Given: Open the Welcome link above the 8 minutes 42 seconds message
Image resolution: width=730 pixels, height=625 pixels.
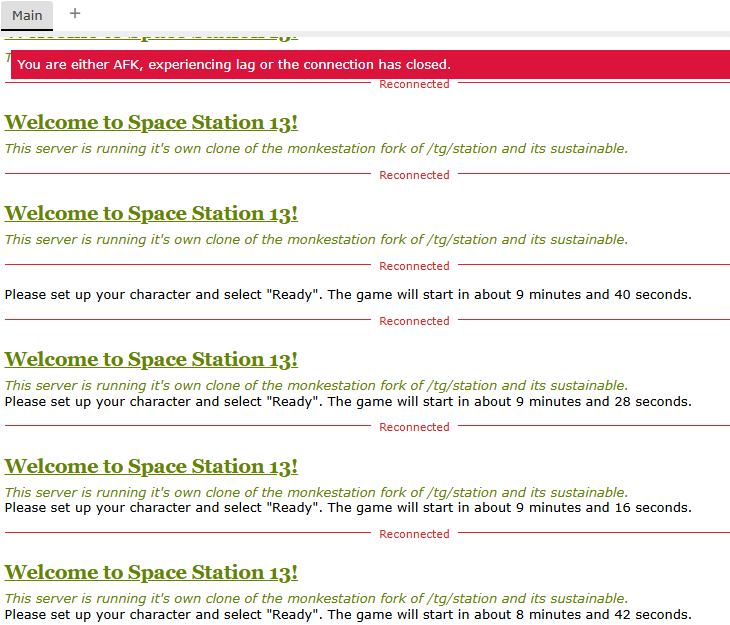Looking at the screenshot, I should 151,573.
